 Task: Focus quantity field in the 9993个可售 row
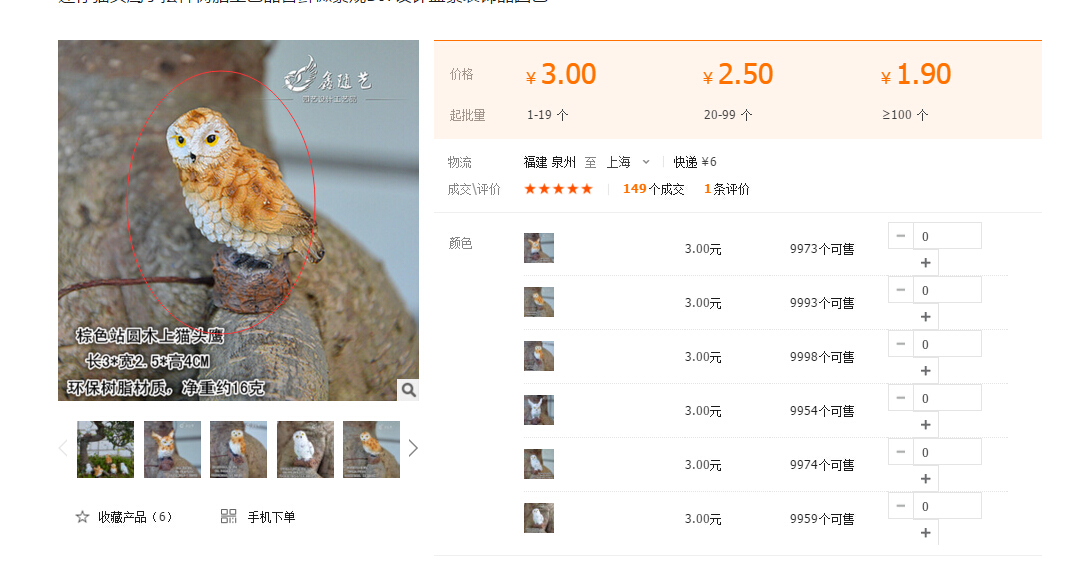(948, 290)
